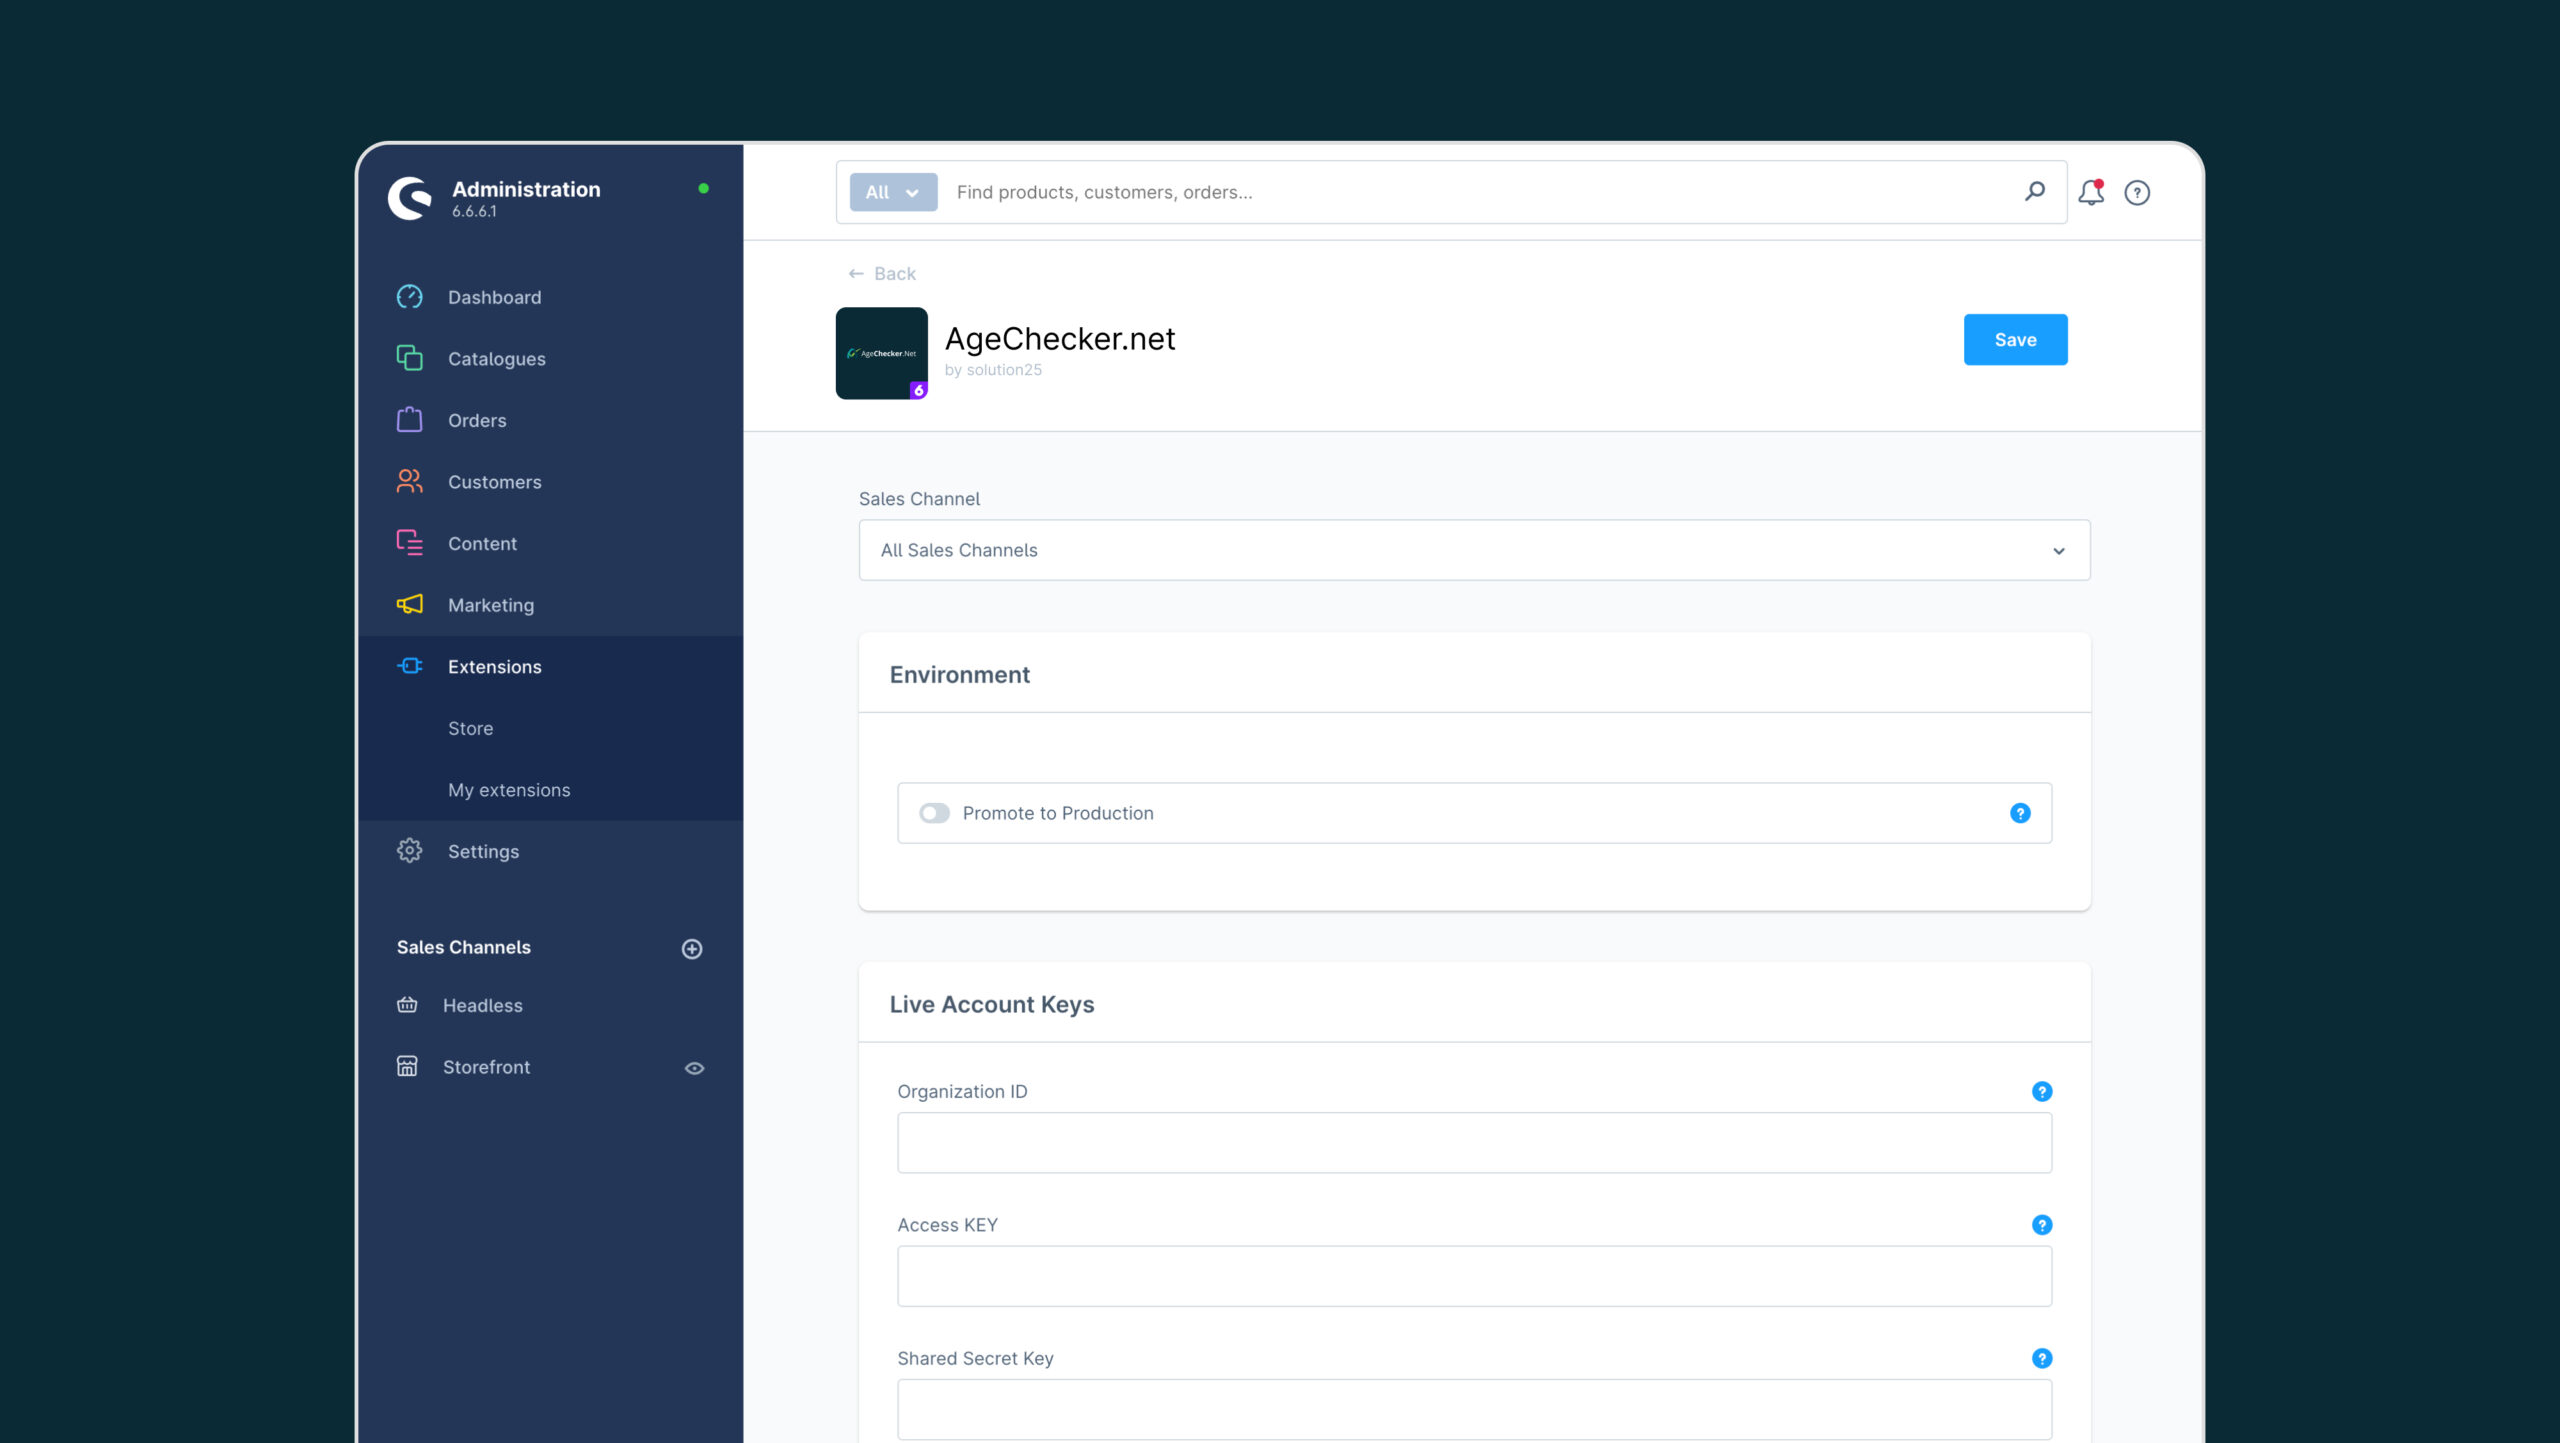Click the search magnifier icon
The image size is (2560, 1443).
coord(2034,191)
